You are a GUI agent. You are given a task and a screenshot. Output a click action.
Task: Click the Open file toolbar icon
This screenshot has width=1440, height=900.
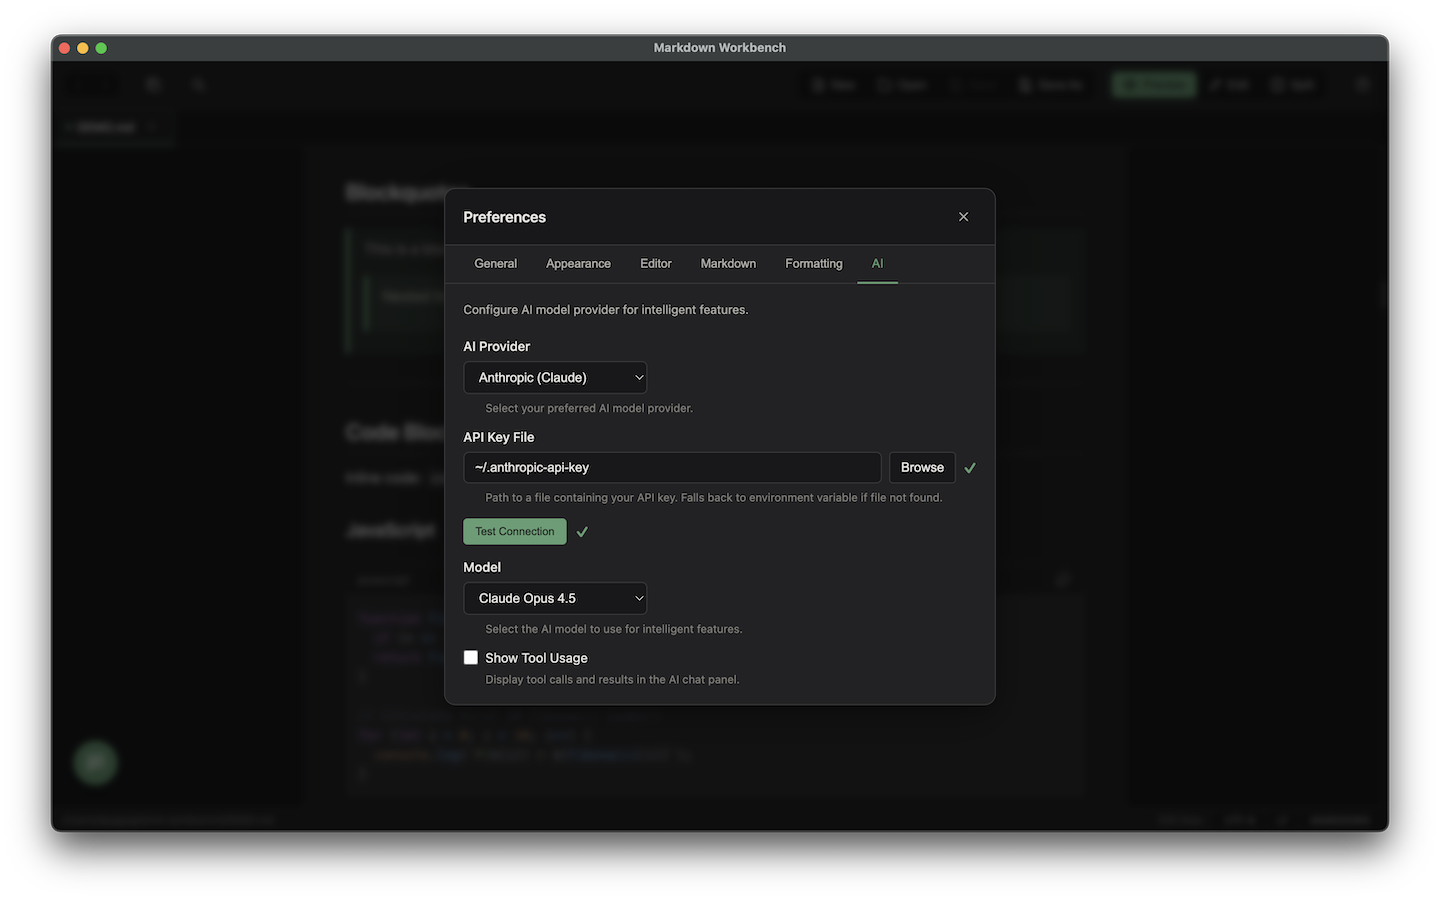click(x=901, y=84)
